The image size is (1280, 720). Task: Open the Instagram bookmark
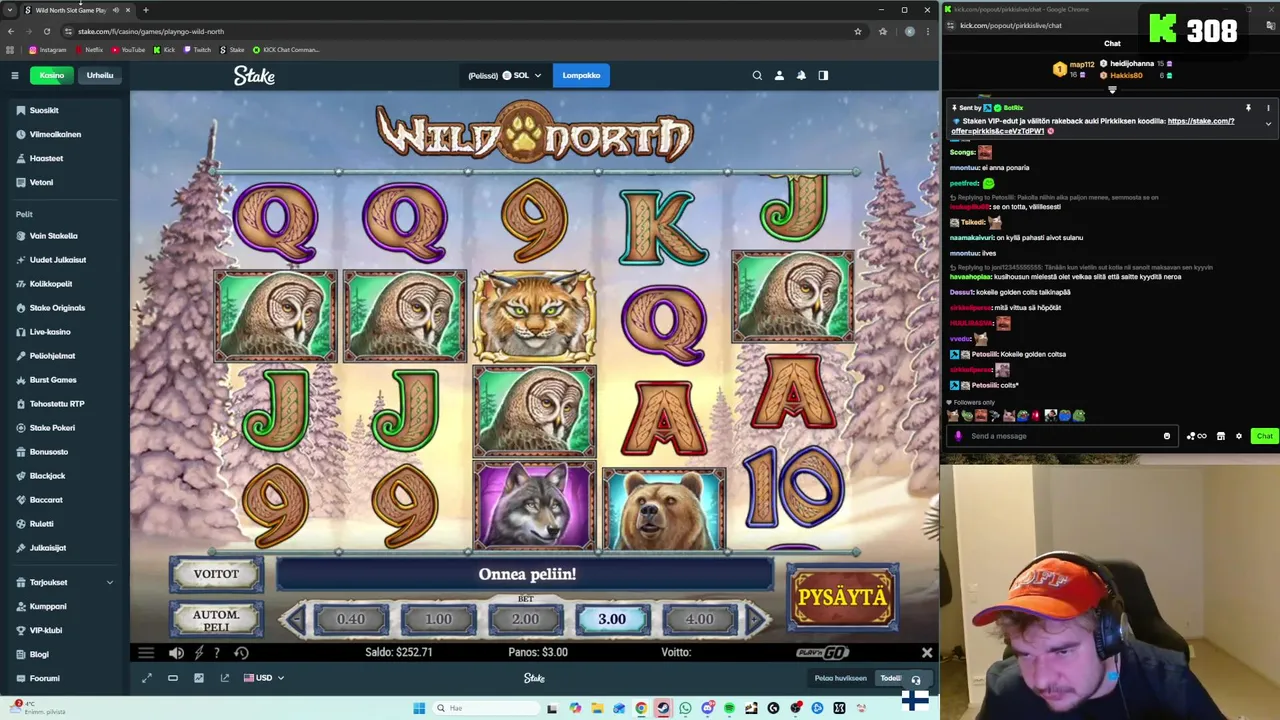click(x=47, y=49)
